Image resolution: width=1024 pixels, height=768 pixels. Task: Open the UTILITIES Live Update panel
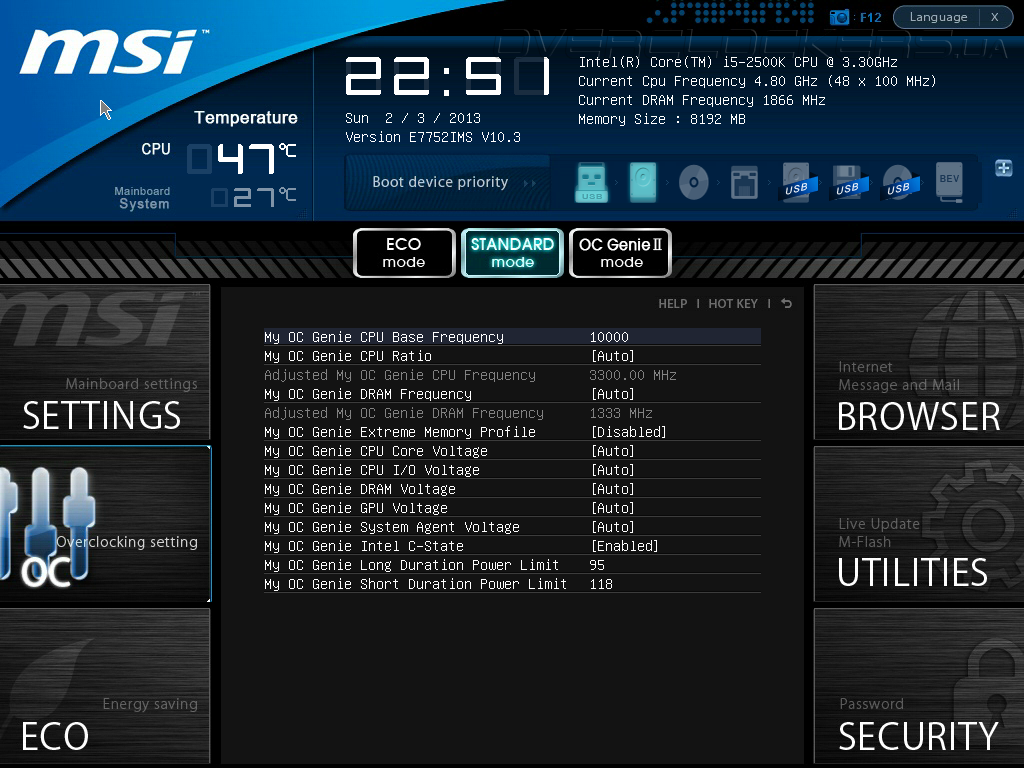pyautogui.click(x=919, y=524)
